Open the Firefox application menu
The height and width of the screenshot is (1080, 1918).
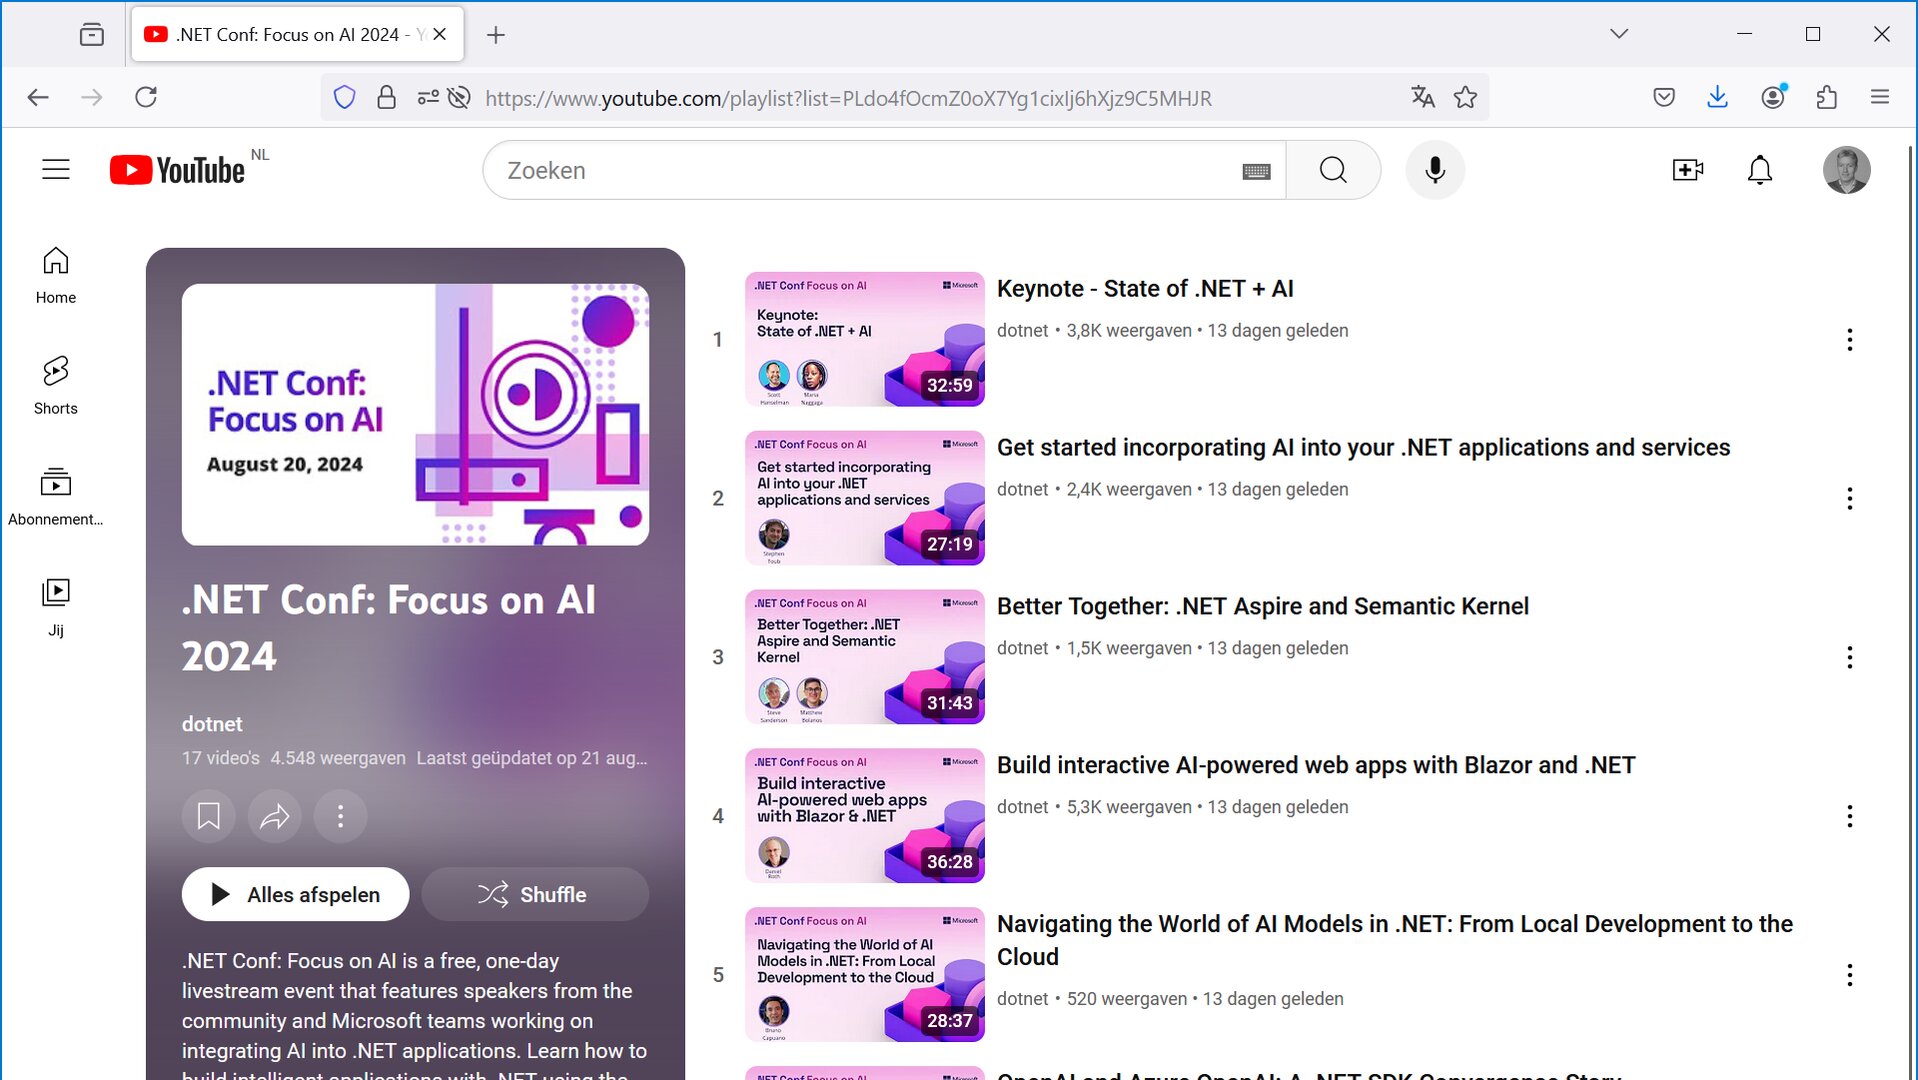click(1880, 97)
